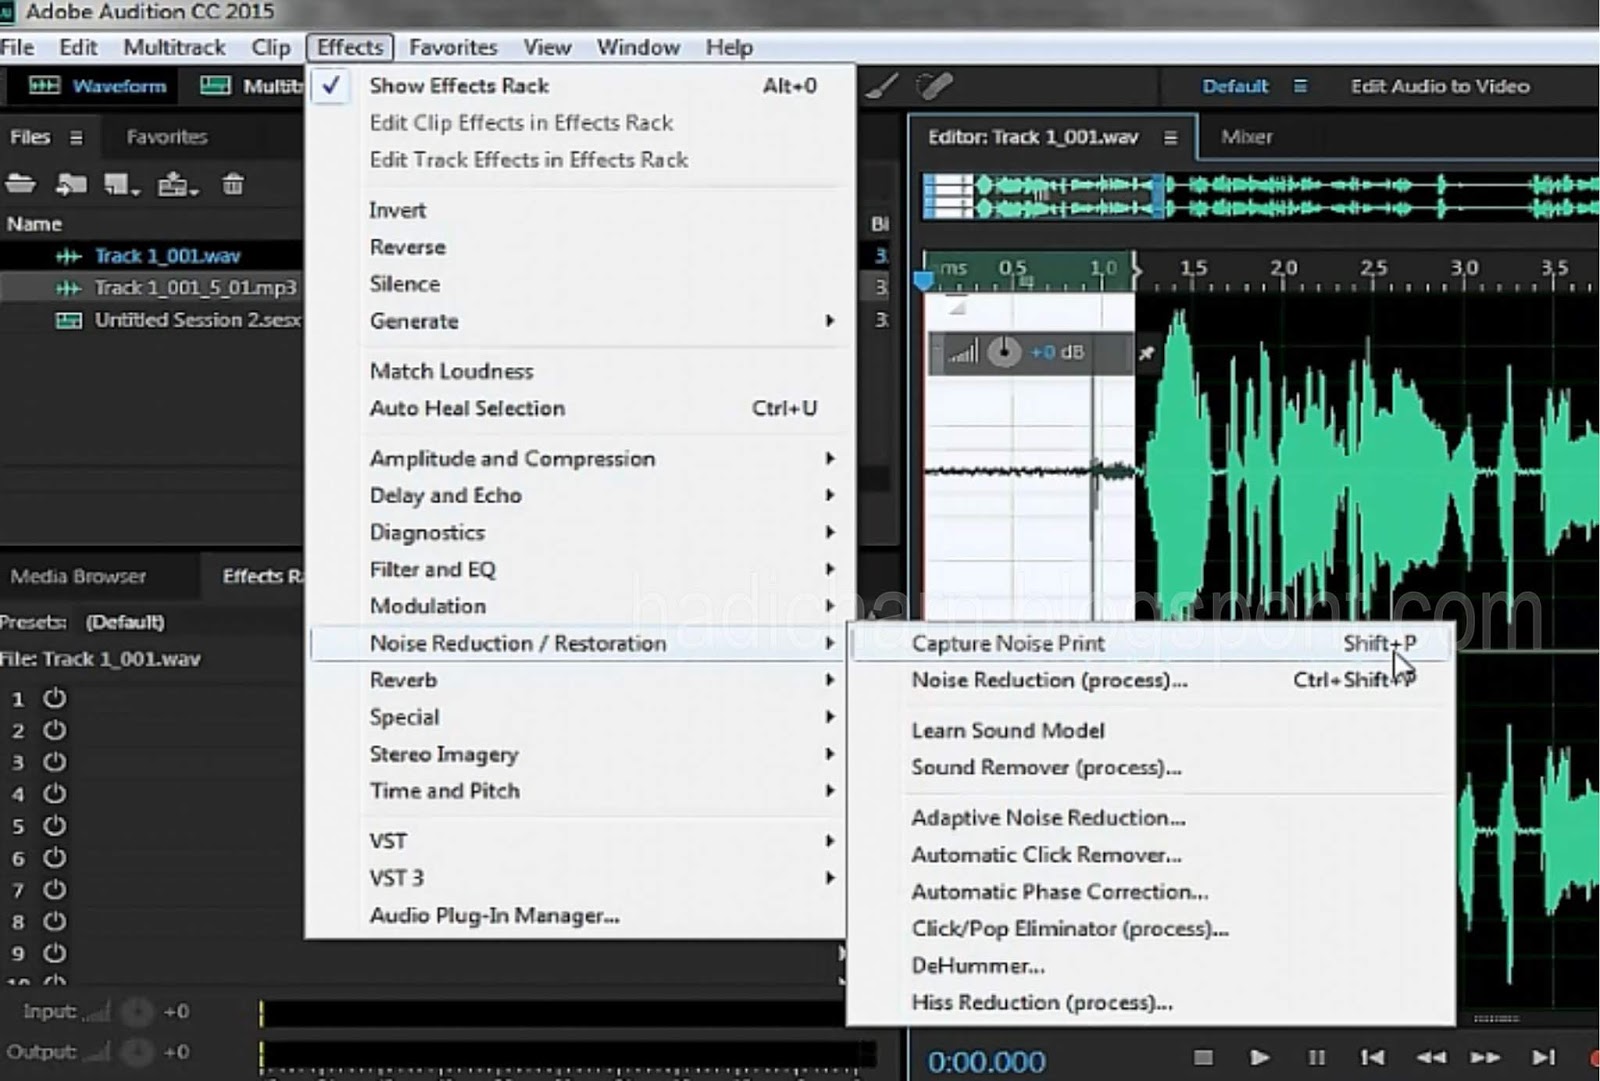Expand Time and Pitch submenu

pyautogui.click(x=580, y=791)
